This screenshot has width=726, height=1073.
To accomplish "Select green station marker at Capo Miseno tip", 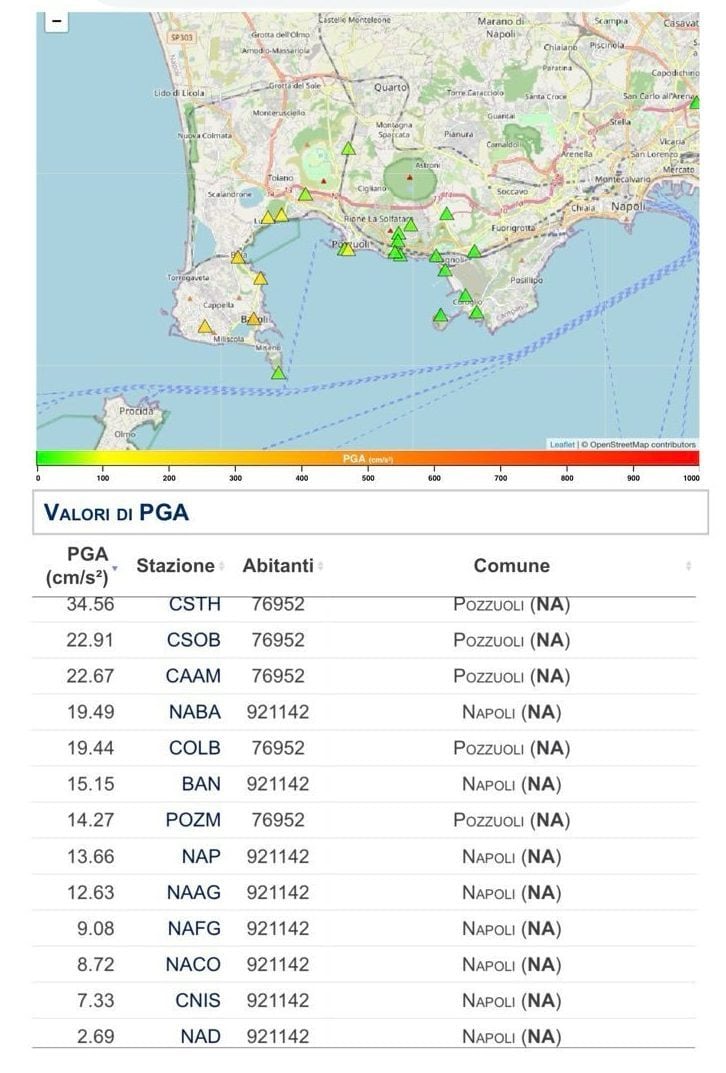I will 278,373.
